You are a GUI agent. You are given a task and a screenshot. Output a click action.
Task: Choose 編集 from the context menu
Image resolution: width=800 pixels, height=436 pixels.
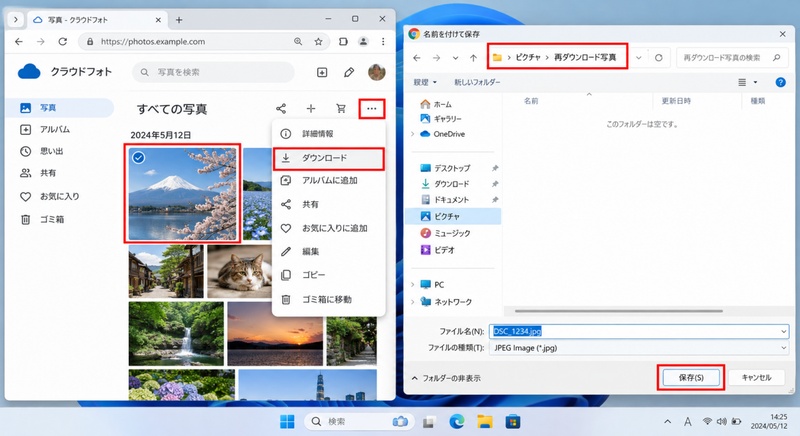click(329, 251)
